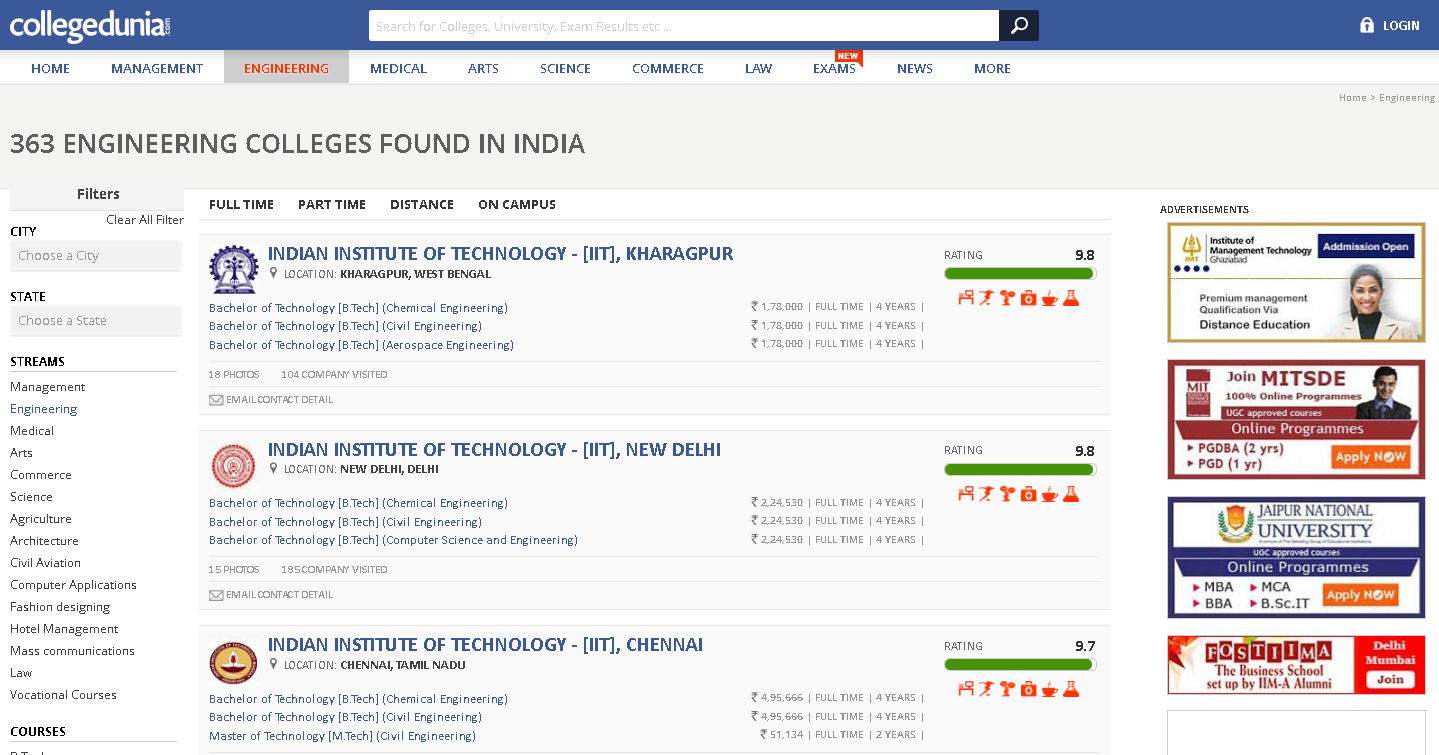Image resolution: width=1439 pixels, height=755 pixels.
Task: Open the MORE nav menu
Action: (992, 68)
